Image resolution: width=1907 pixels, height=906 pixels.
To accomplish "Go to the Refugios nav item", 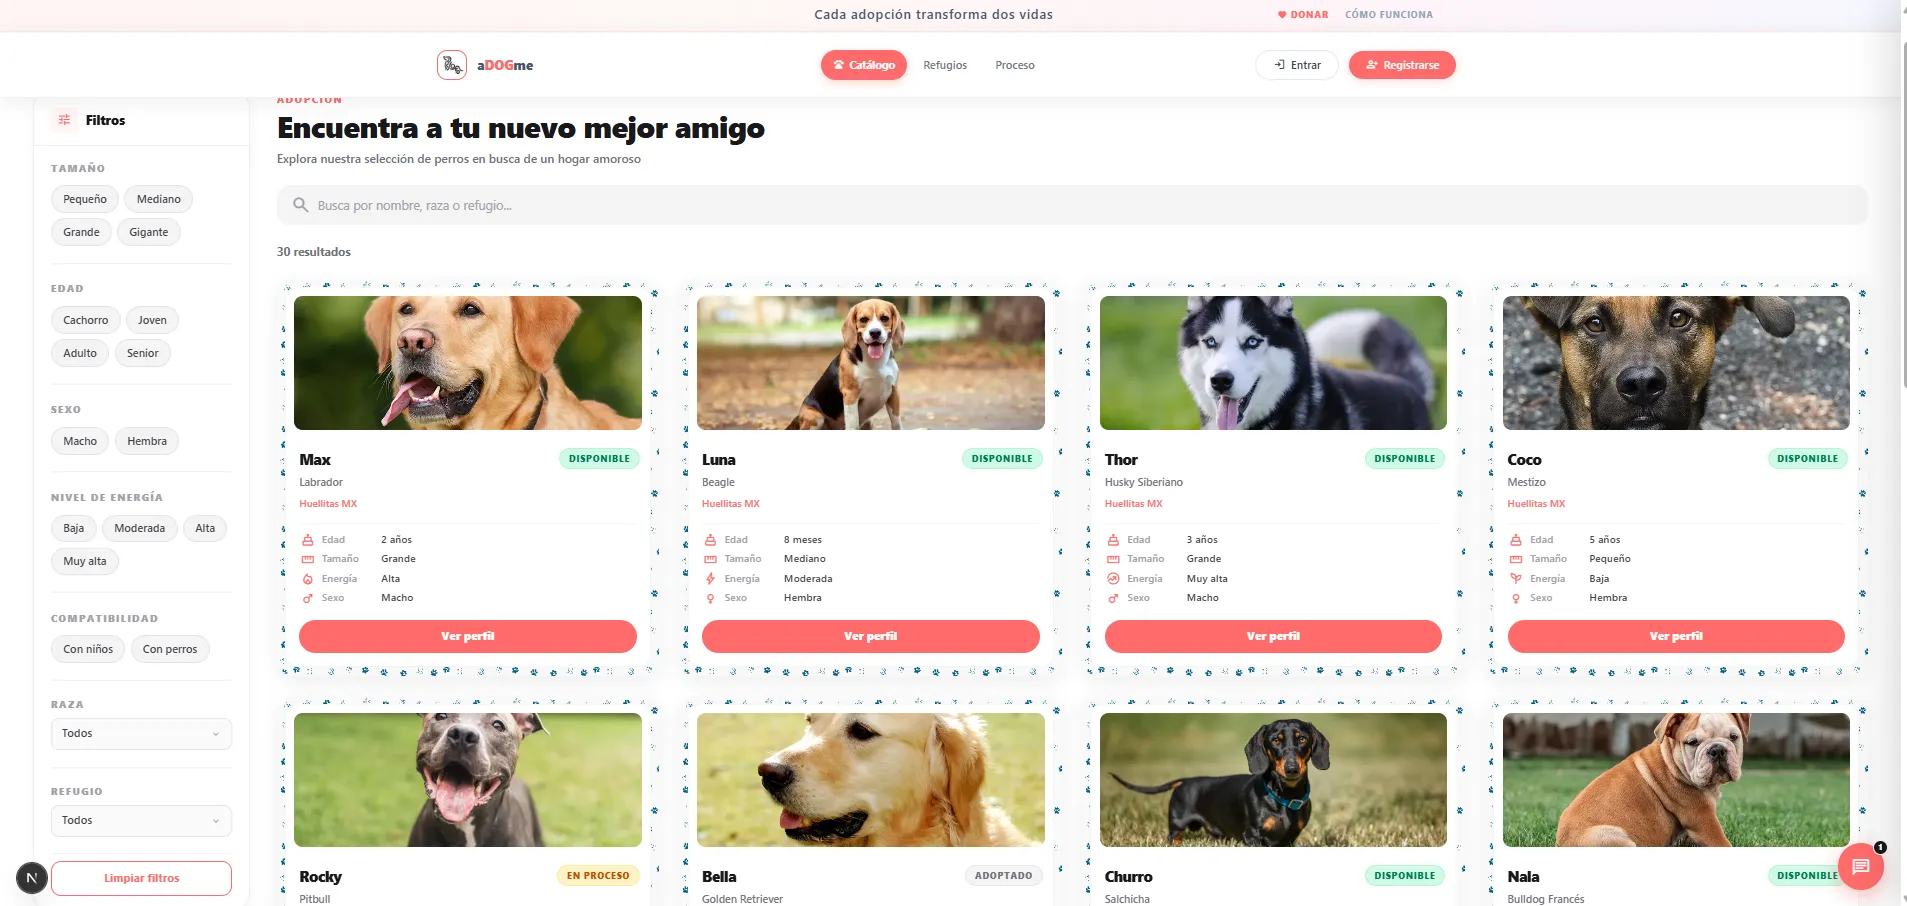I will click(x=945, y=65).
